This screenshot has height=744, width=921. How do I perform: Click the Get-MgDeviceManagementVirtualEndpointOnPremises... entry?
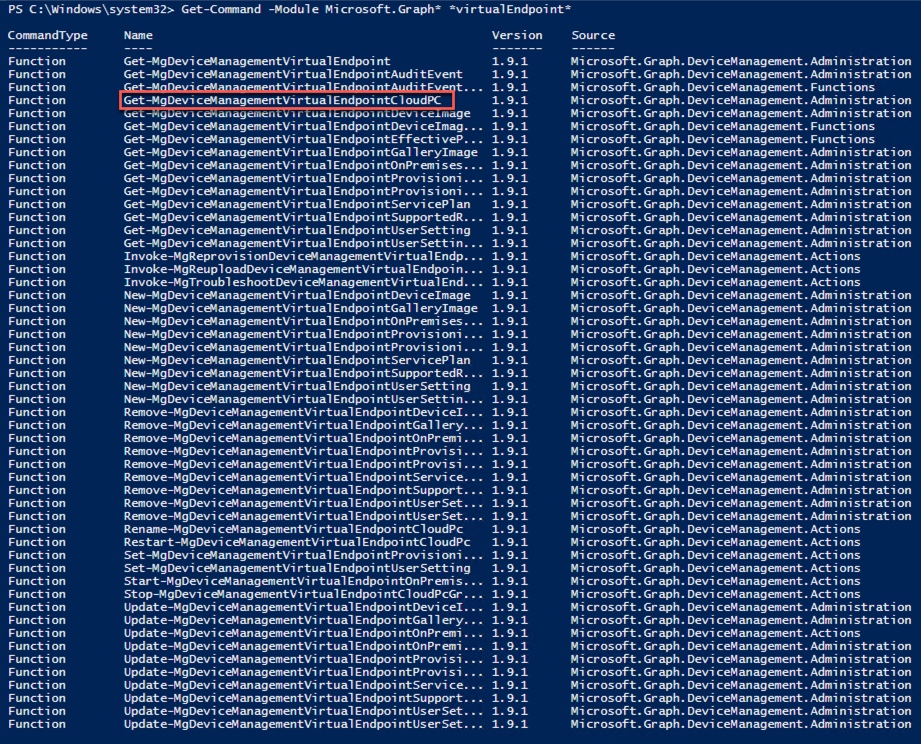click(303, 165)
